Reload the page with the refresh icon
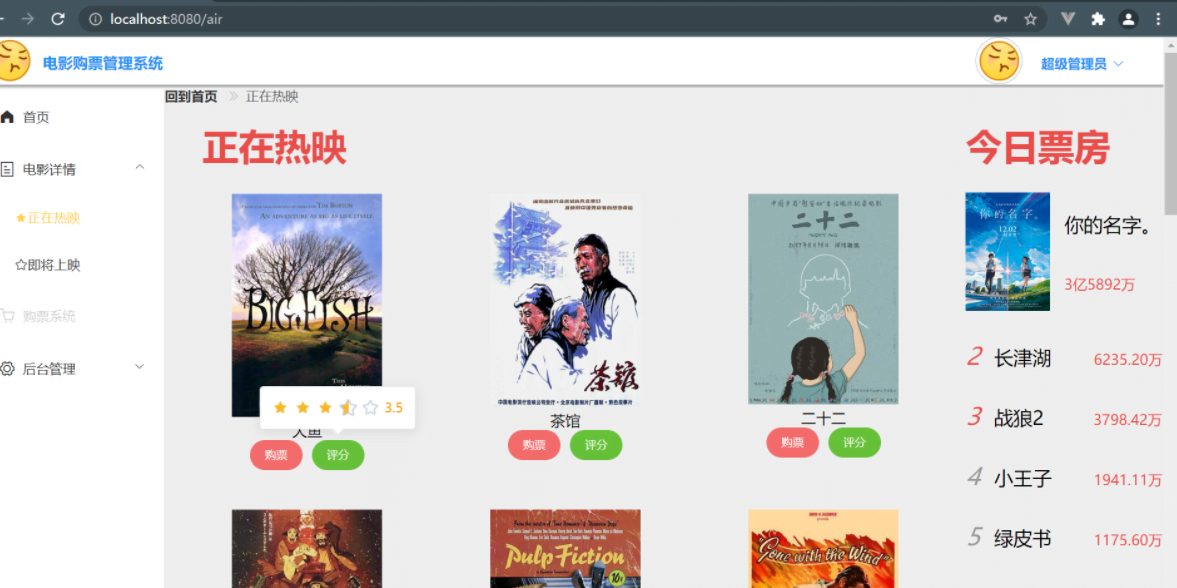The image size is (1177, 588). 58,19
